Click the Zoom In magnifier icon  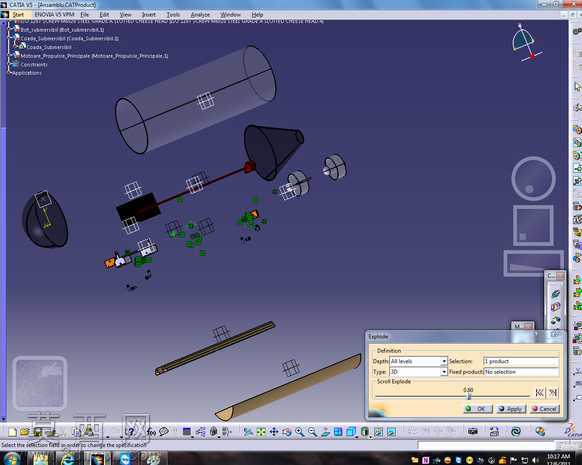[x=300, y=432]
